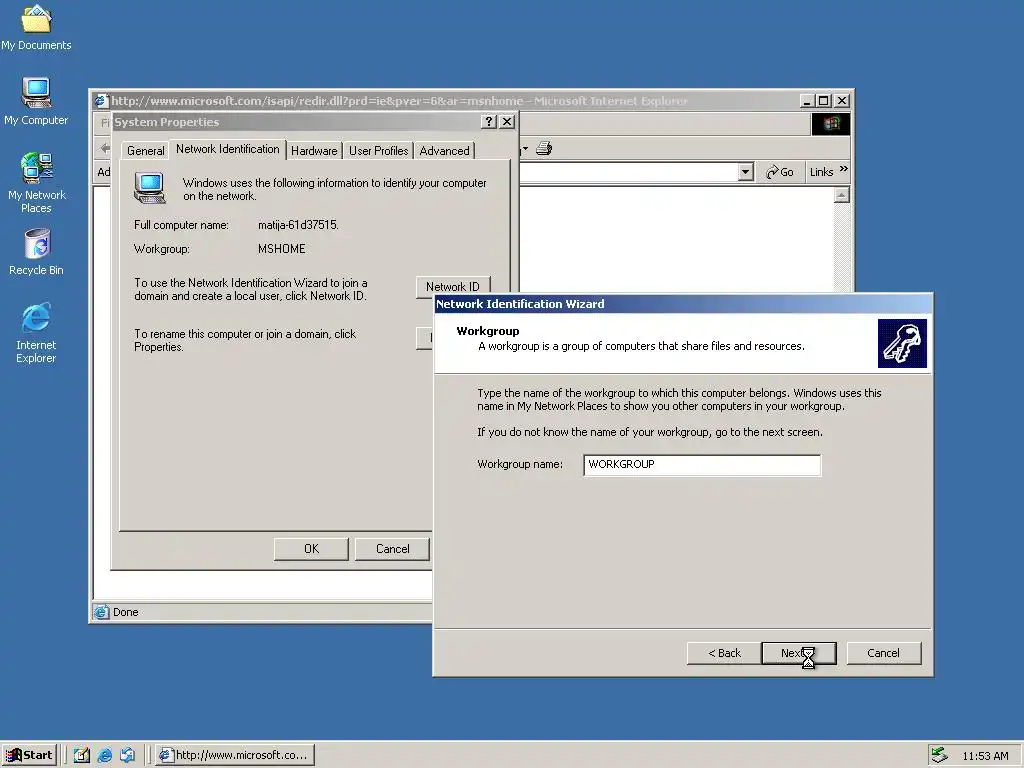Launch Internet Explorer desktop icon
This screenshot has height=768, width=1024.
pyautogui.click(x=36, y=332)
